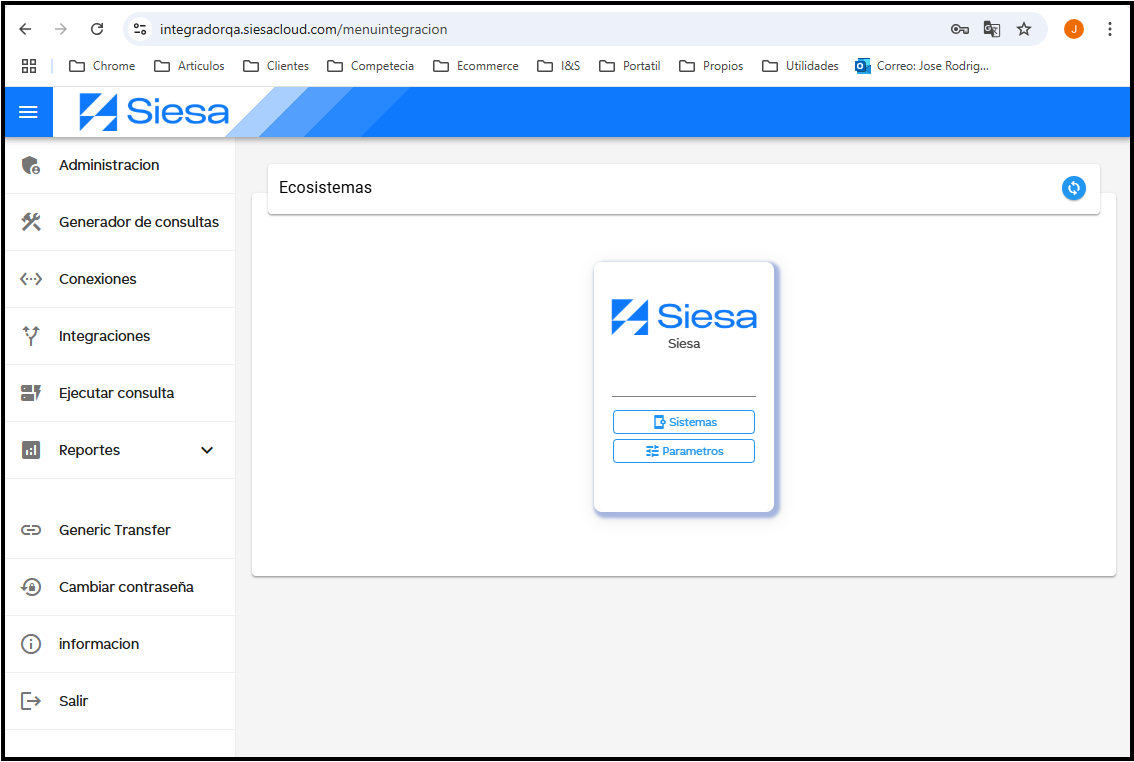Click the Integraciones merge icon
This screenshot has height=762, width=1134.
pos(31,336)
